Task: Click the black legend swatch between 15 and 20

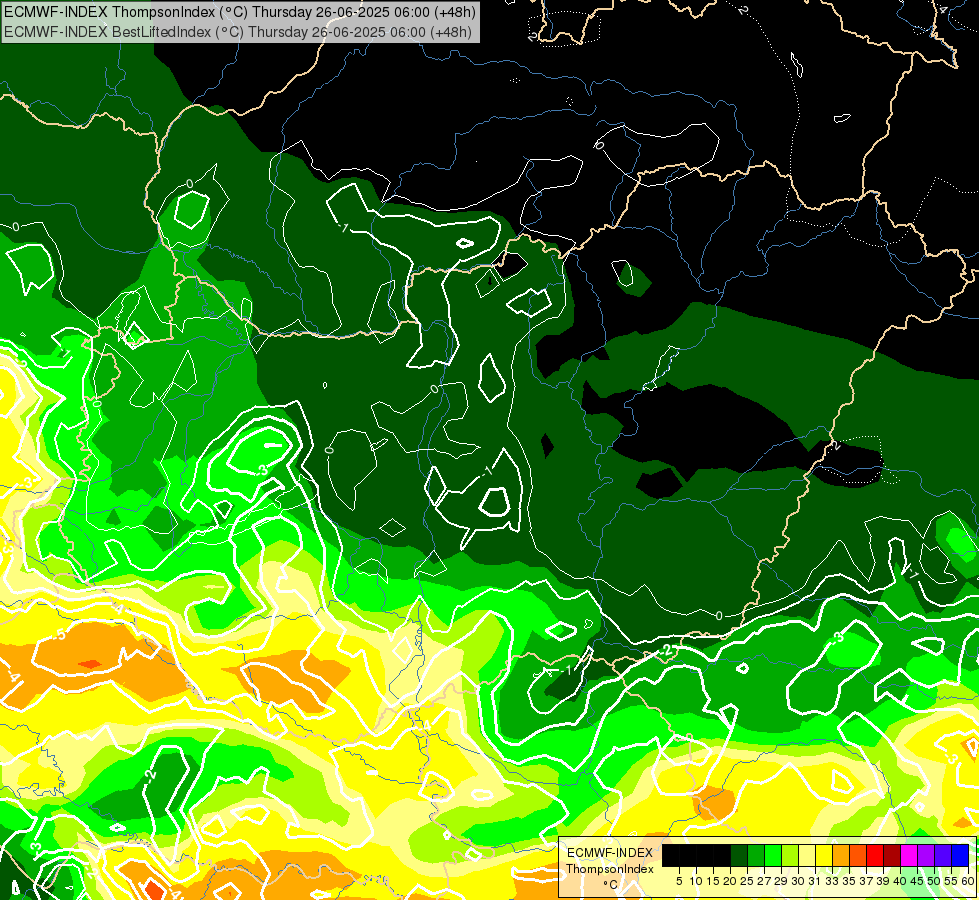Action: click(x=722, y=855)
